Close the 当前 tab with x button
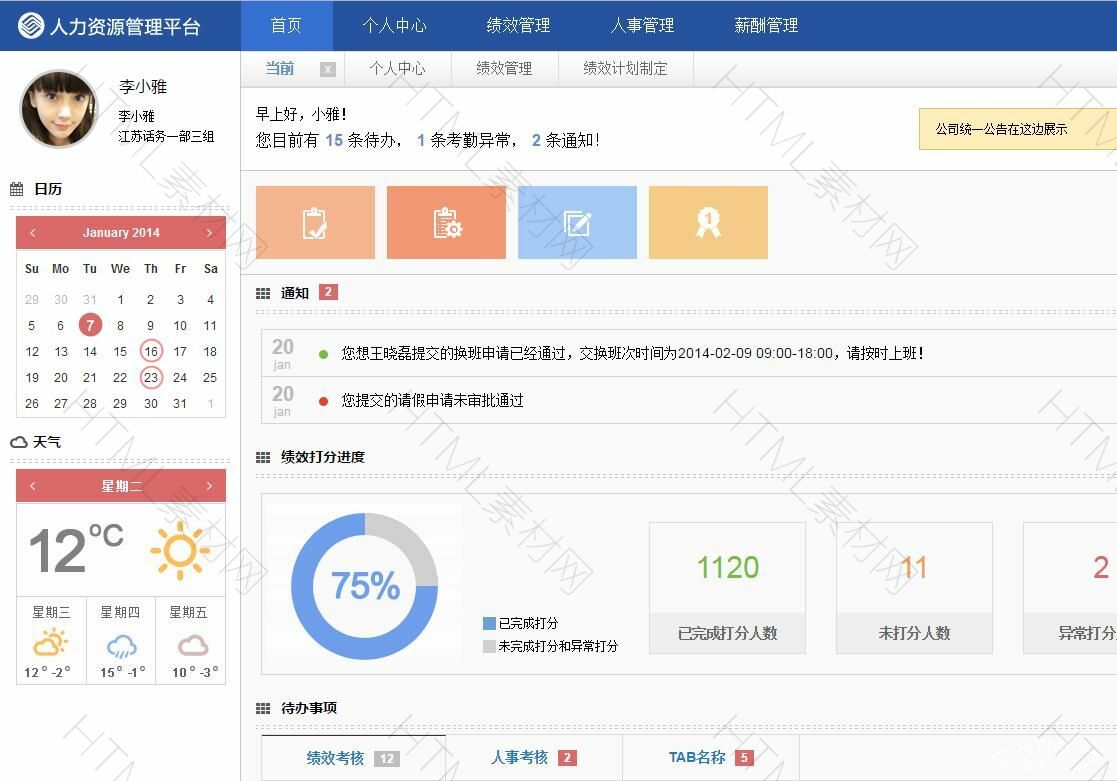 [x=327, y=69]
